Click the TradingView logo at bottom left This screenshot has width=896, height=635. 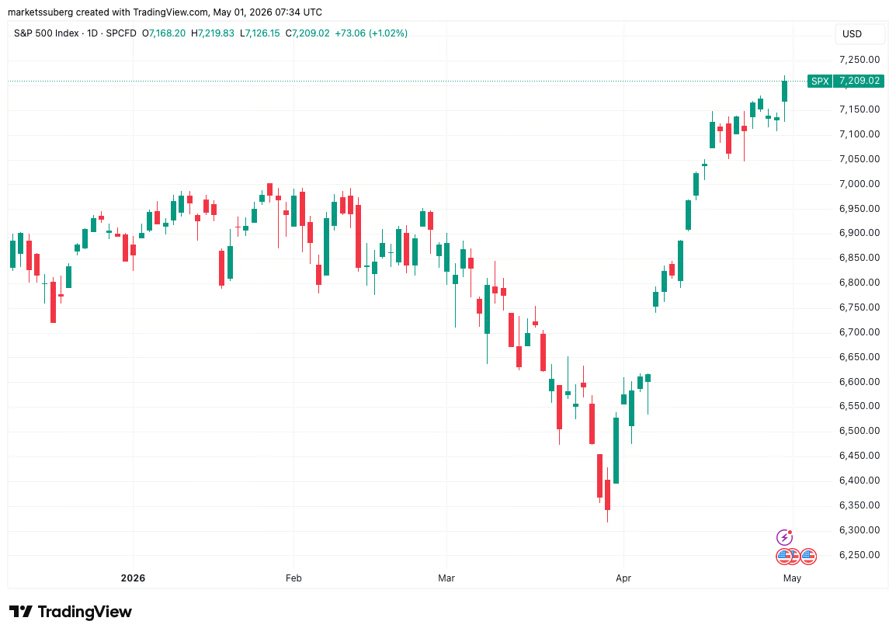[x=70, y=612]
